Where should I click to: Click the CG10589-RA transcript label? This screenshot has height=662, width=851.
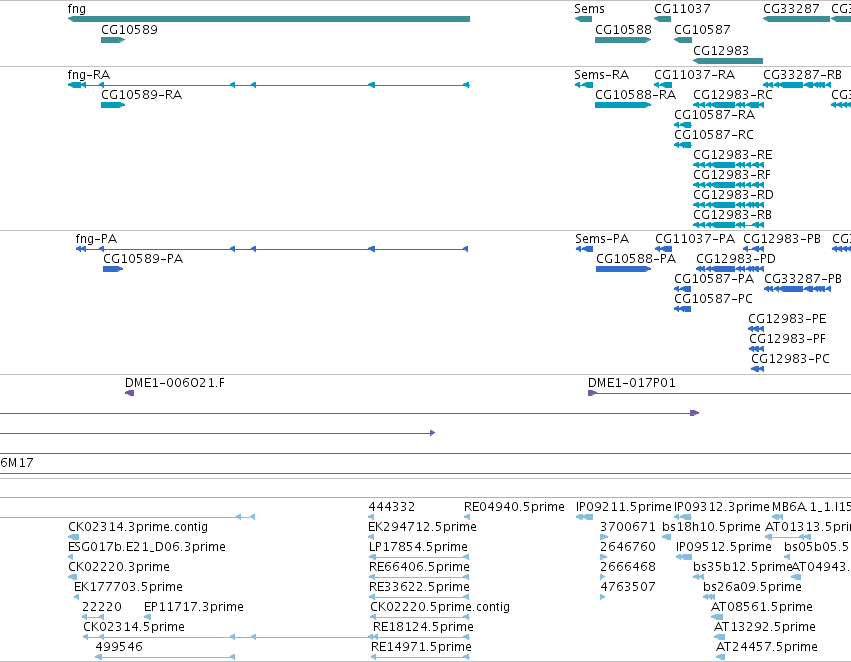click(x=142, y=95)
